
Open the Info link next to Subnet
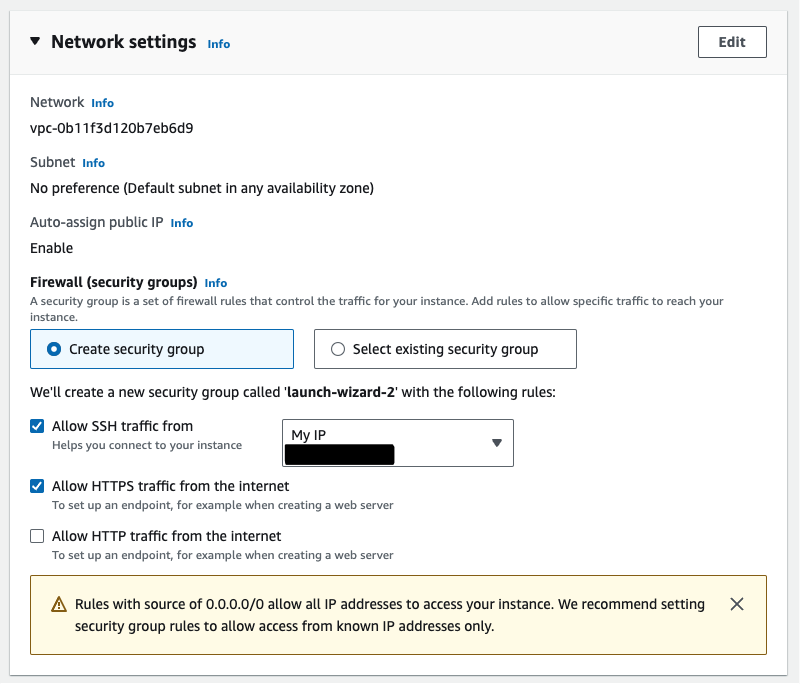point(93,163)
